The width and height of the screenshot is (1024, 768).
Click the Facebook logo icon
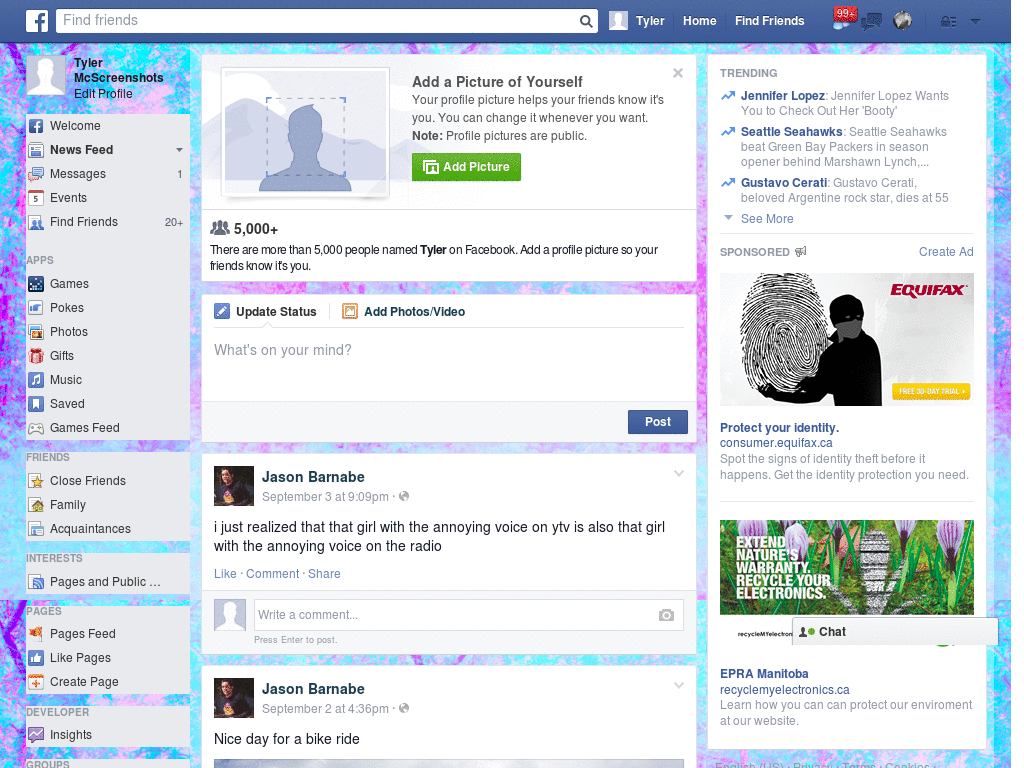[37, 21]
